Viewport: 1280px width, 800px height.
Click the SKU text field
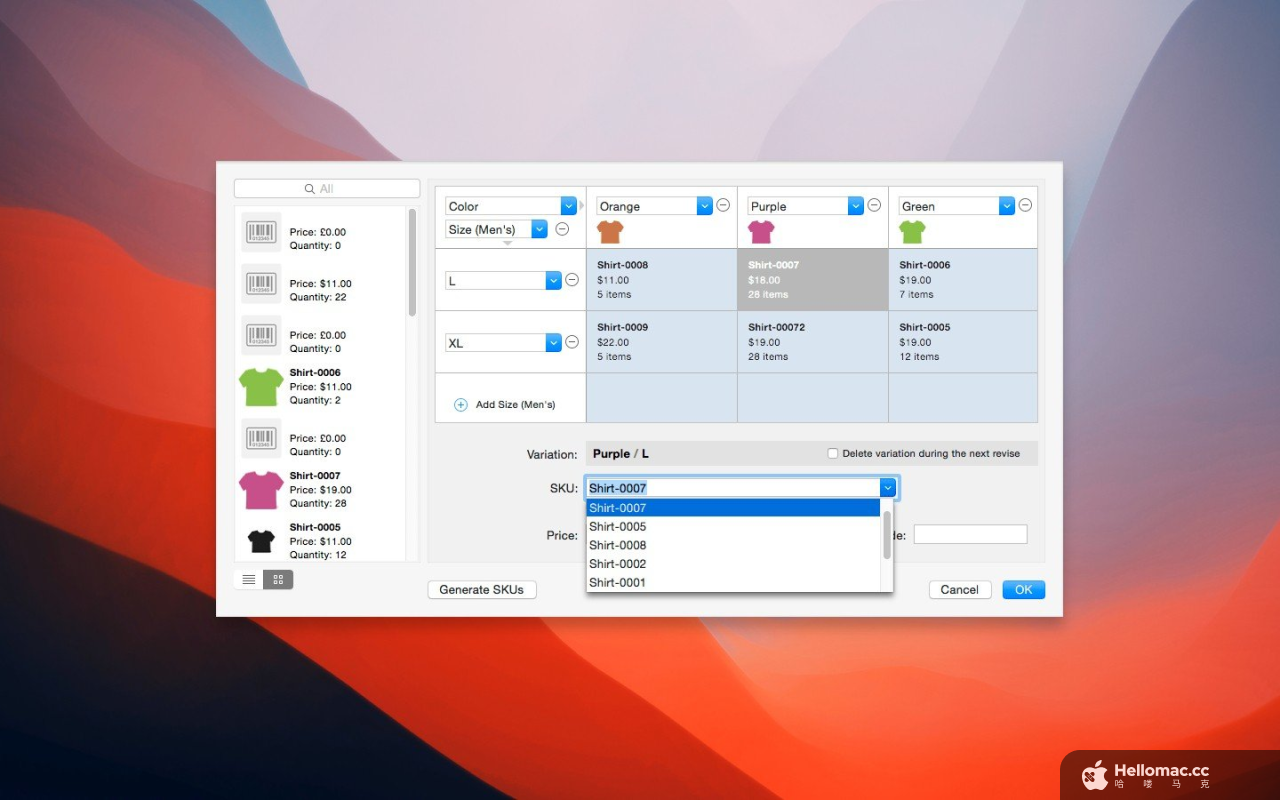click(733, 487)
